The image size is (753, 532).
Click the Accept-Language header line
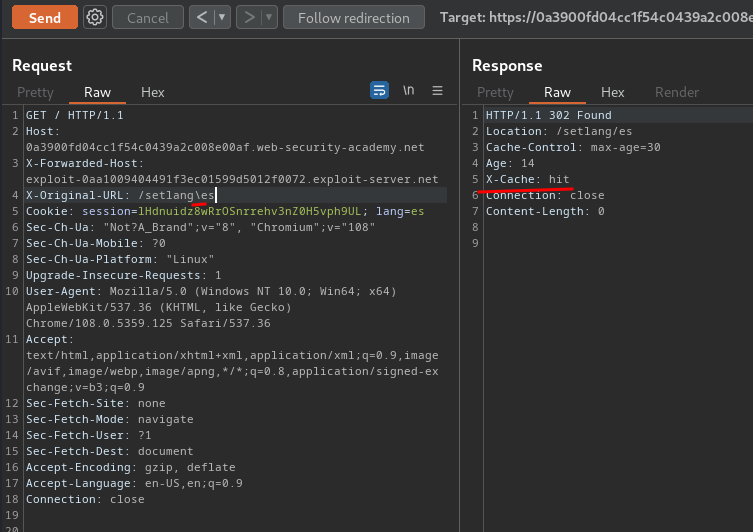pos(134,483)
